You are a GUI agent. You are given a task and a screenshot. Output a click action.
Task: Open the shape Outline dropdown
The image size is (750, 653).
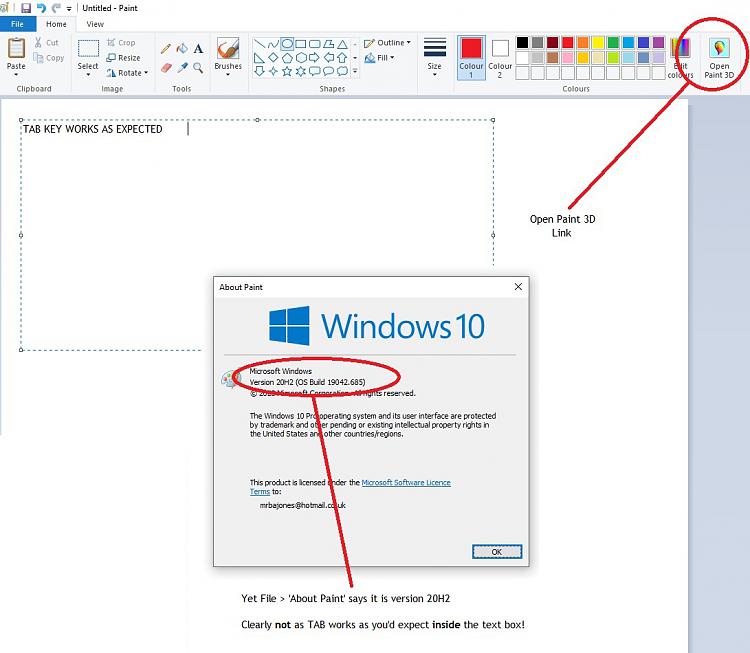pyautogui.click(x=387, y=43)
